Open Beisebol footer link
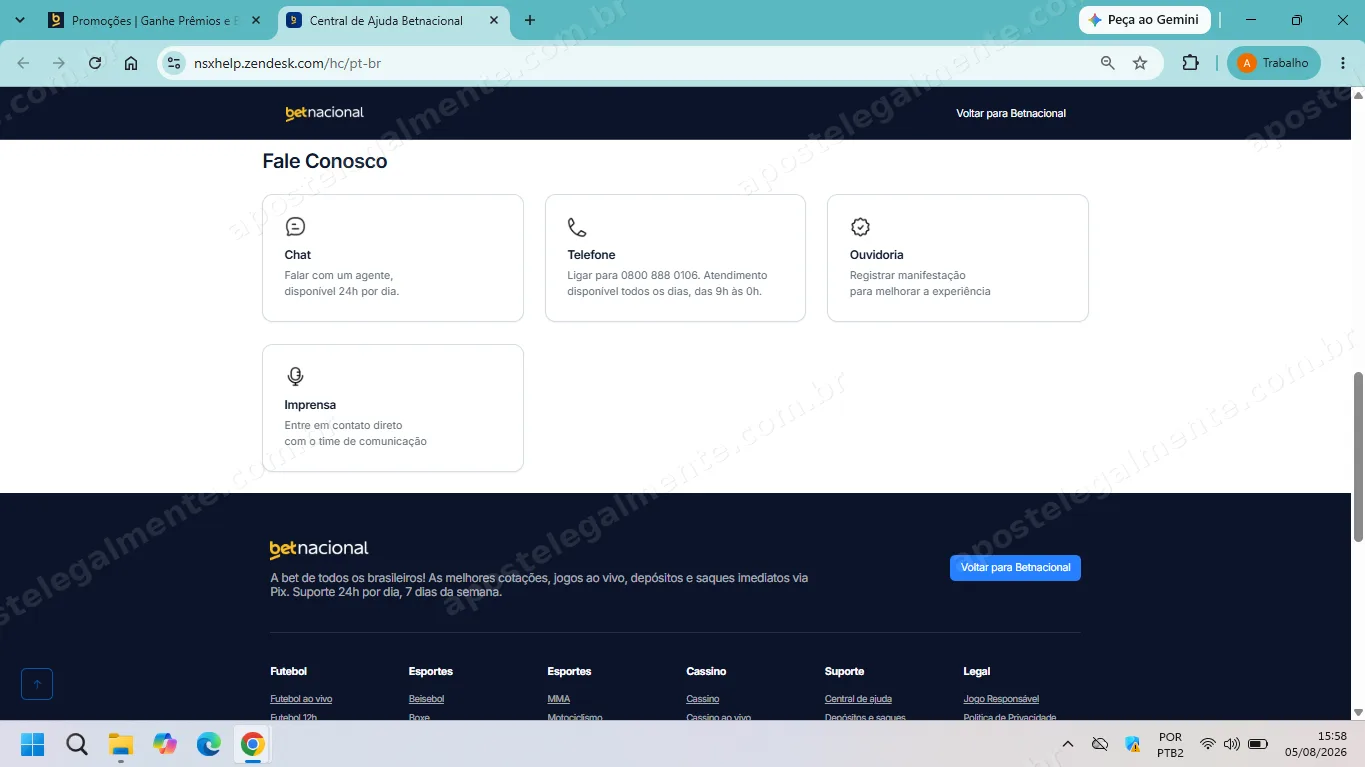Viewport: 1365px width, 767px height. 426,699
